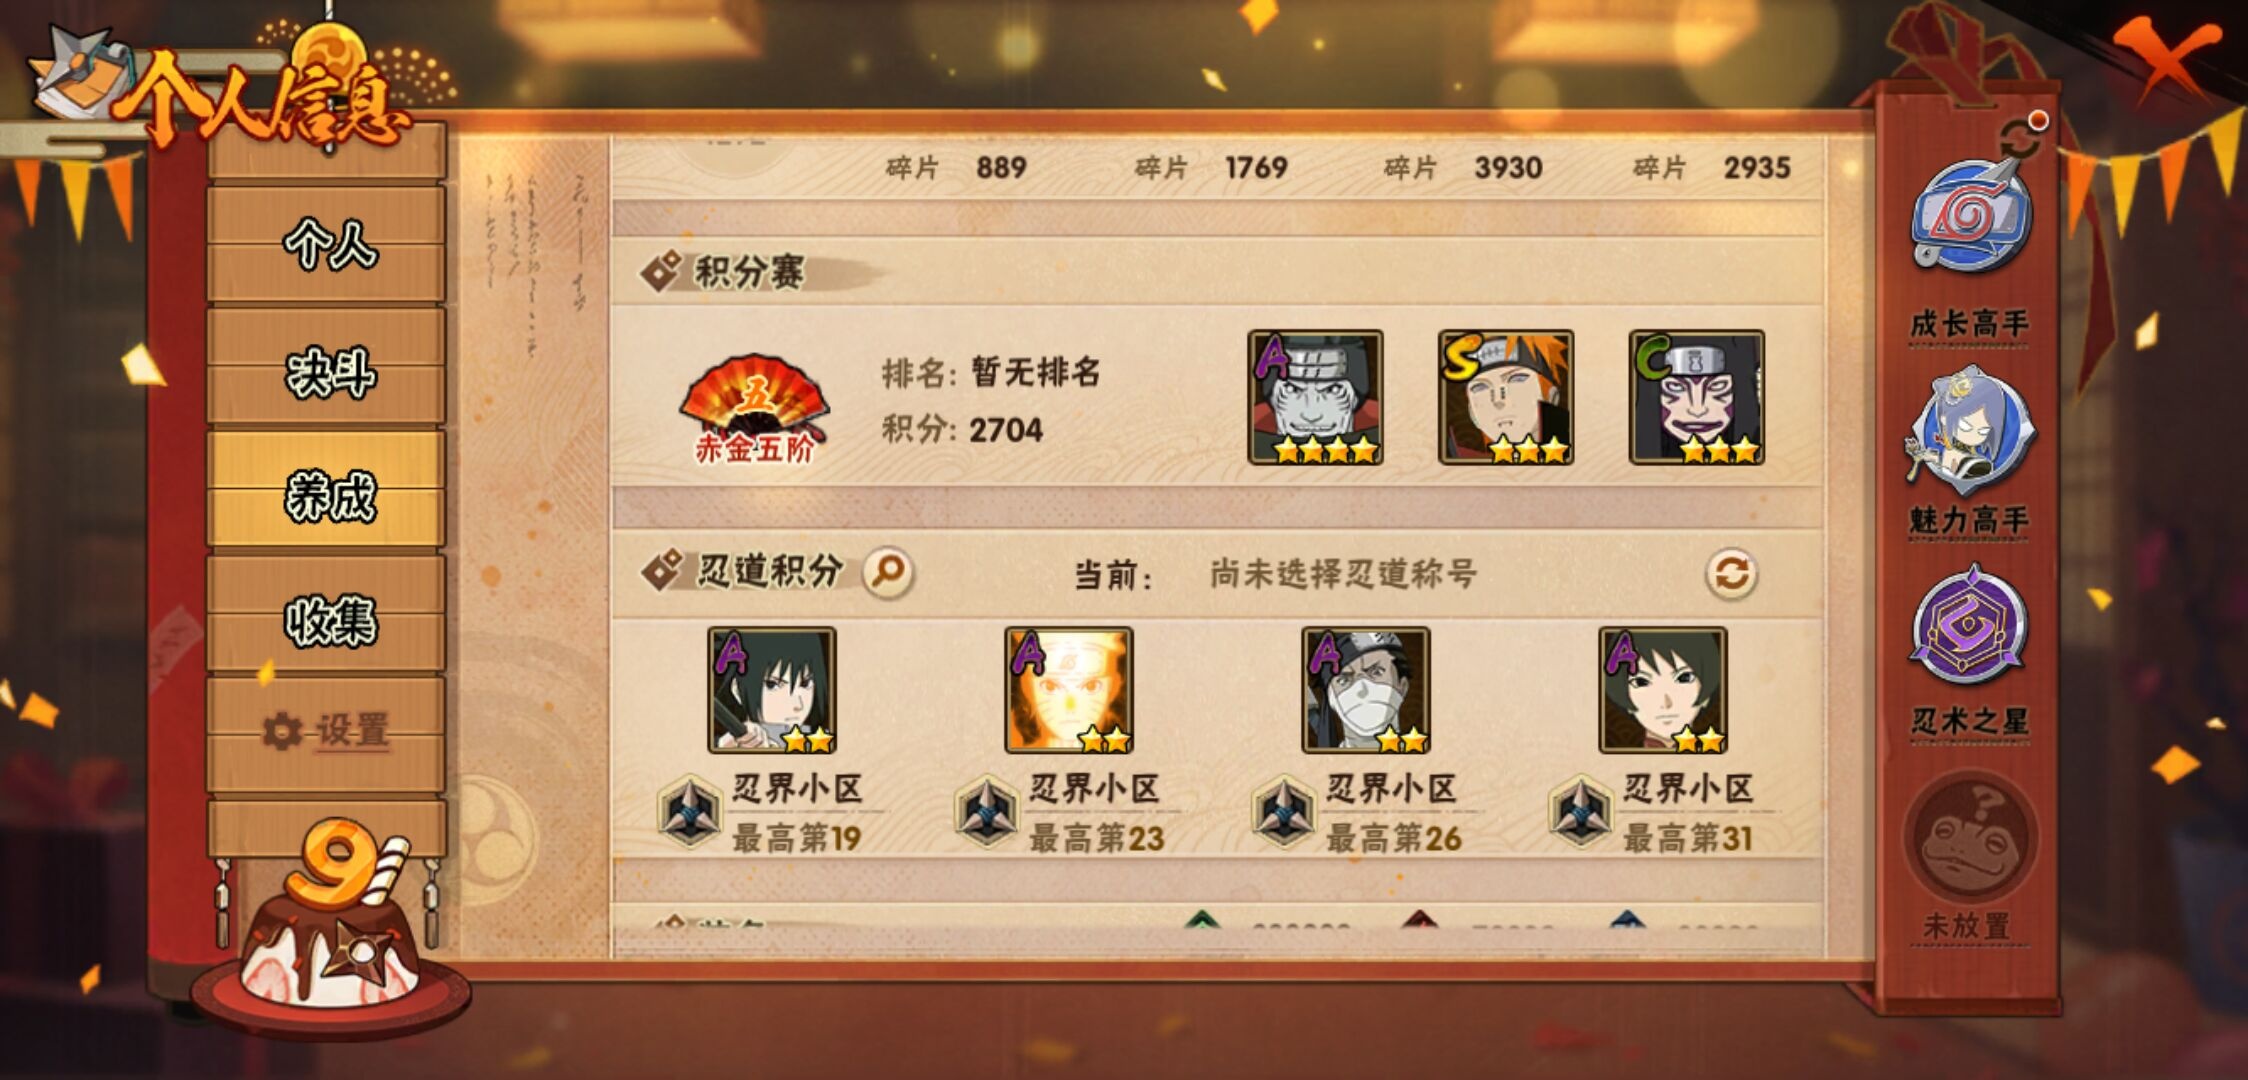Open 设置 with the gear icon
Screen dimensions: 2248x1080
(327, 731)
